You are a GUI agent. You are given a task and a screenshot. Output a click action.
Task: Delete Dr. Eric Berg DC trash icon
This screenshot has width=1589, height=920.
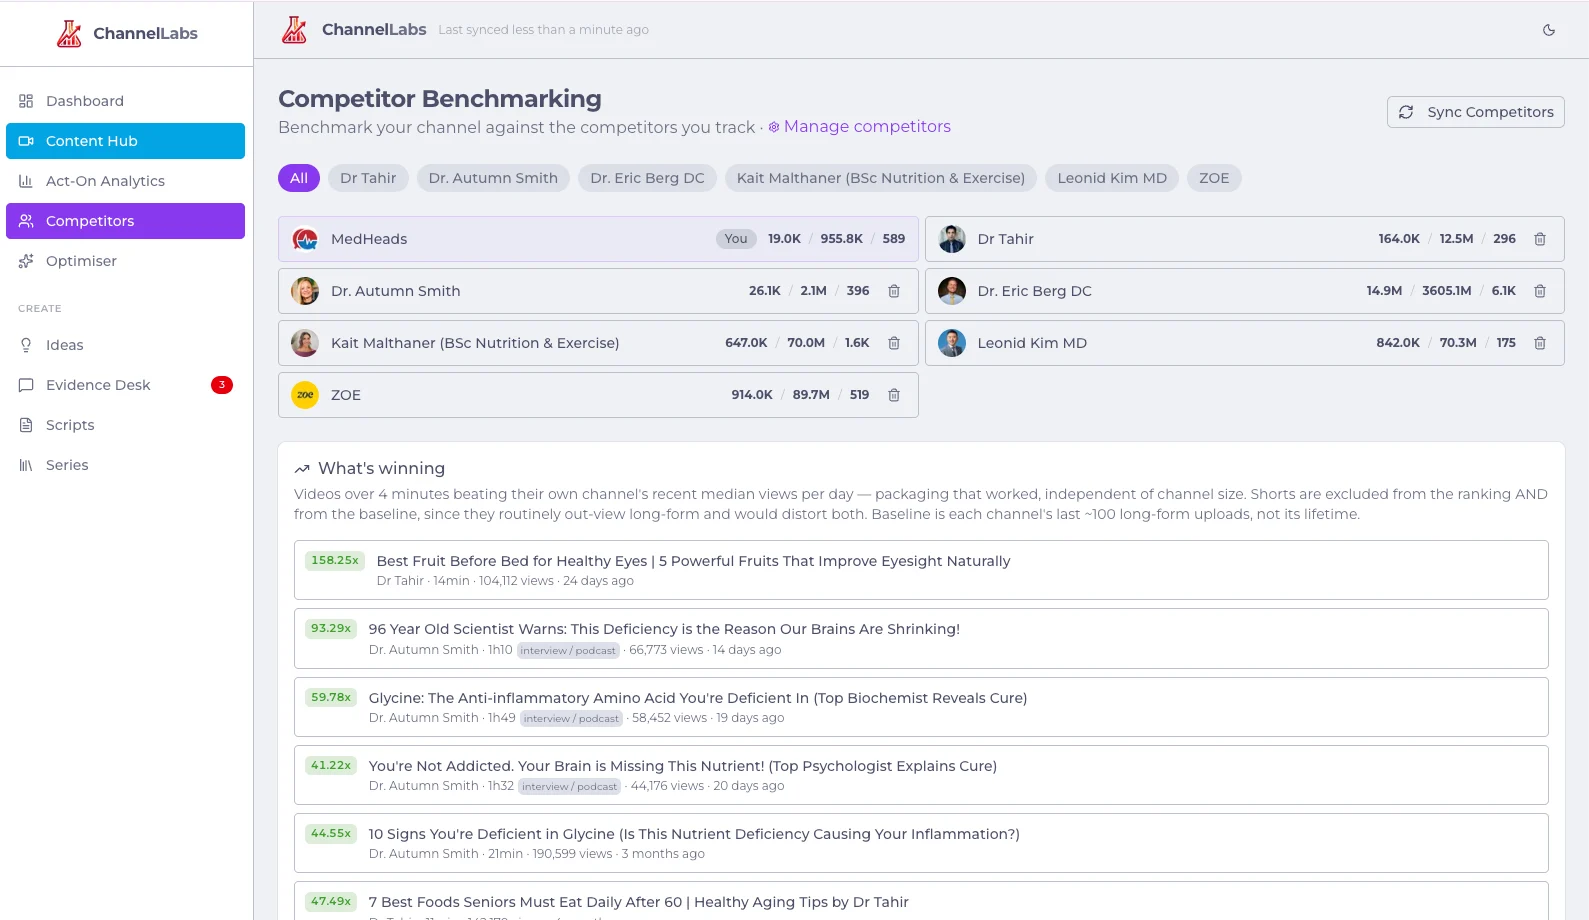[1540, 291]
